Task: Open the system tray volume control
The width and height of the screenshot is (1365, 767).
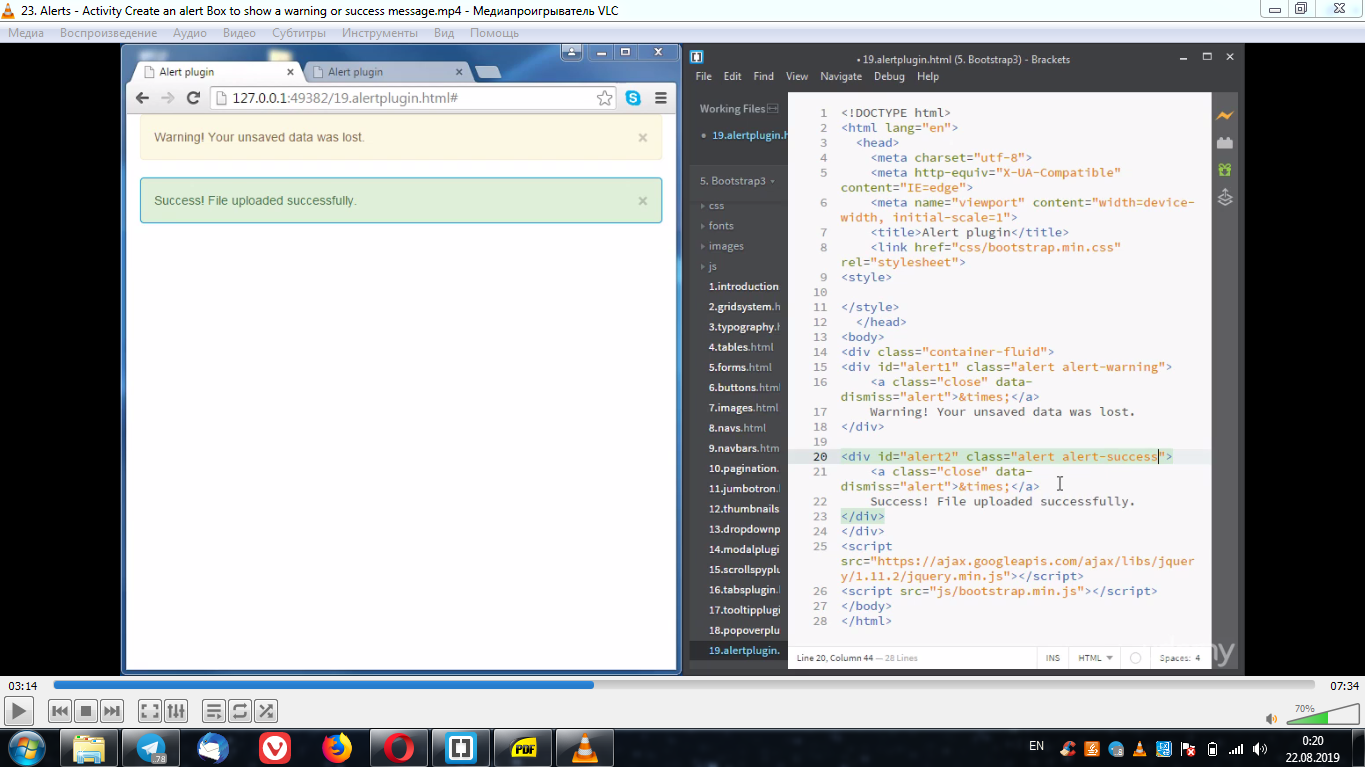Action: (x=1260, y=749)
